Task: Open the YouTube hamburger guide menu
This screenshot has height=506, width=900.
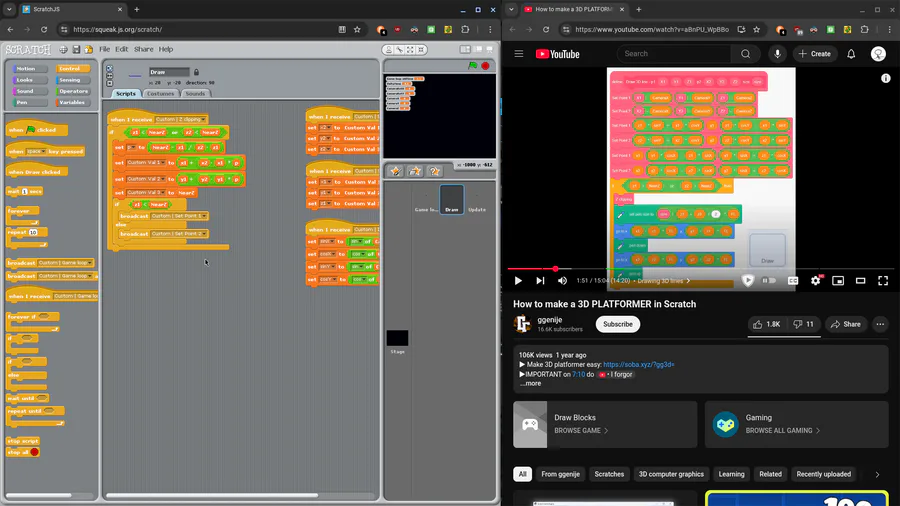Action: 519,54
